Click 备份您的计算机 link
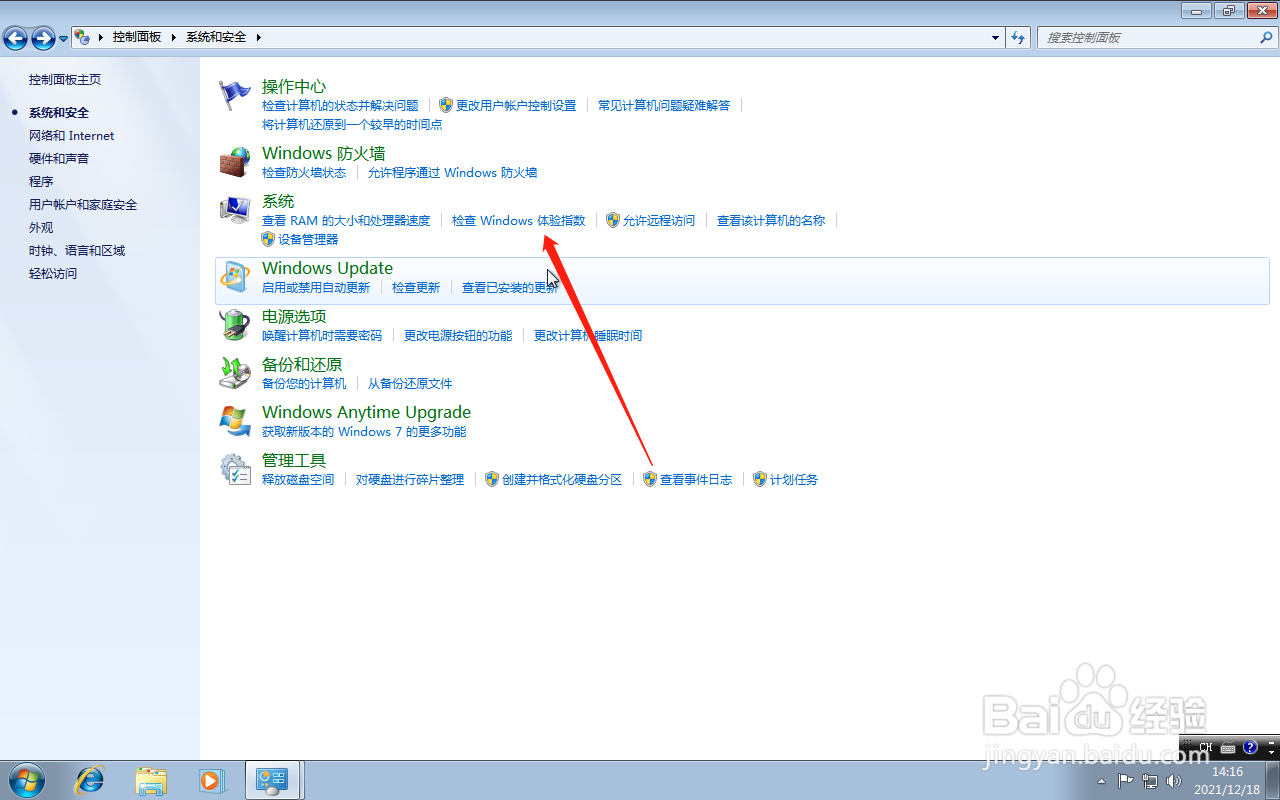 304,383
